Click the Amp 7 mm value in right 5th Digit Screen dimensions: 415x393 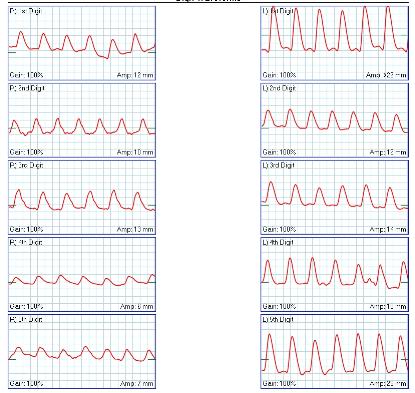point(137,384)
